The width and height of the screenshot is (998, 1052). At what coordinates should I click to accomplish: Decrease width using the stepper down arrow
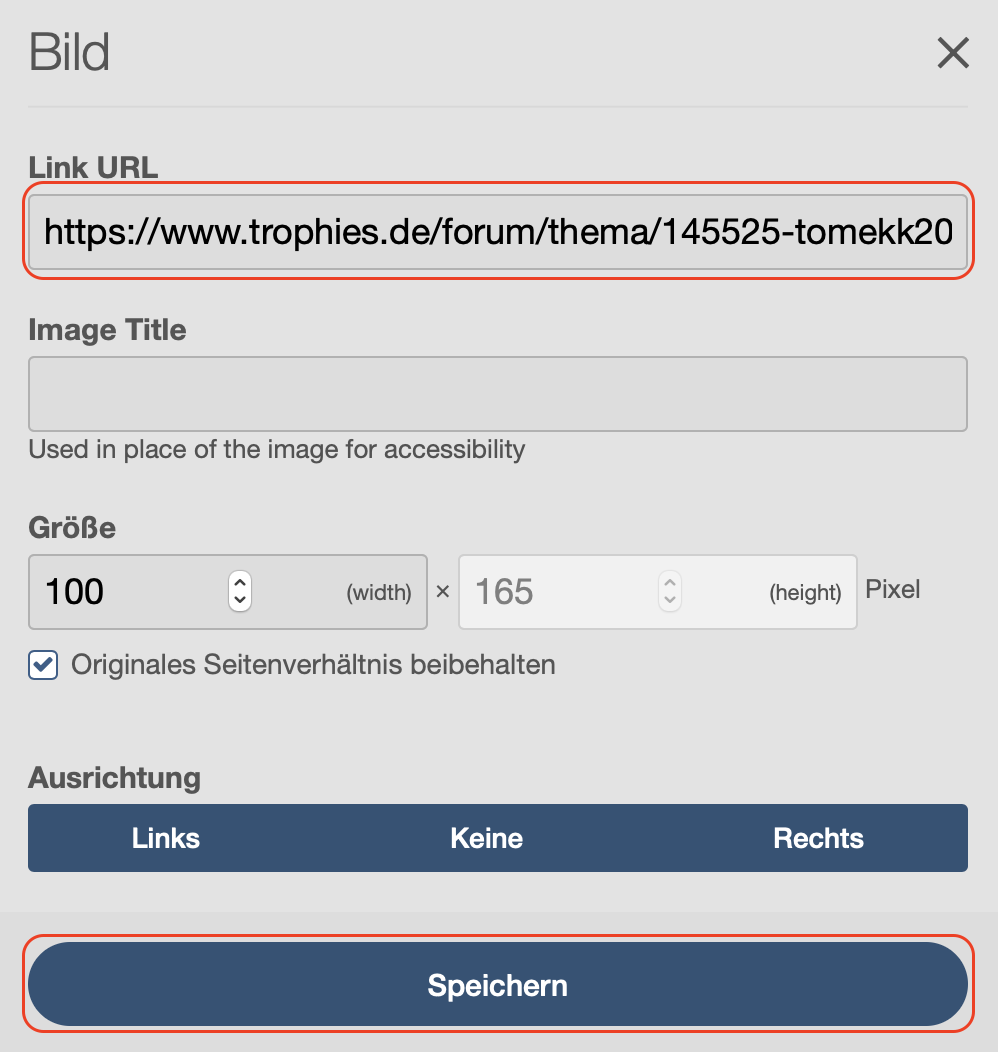[x=239, y=601]
